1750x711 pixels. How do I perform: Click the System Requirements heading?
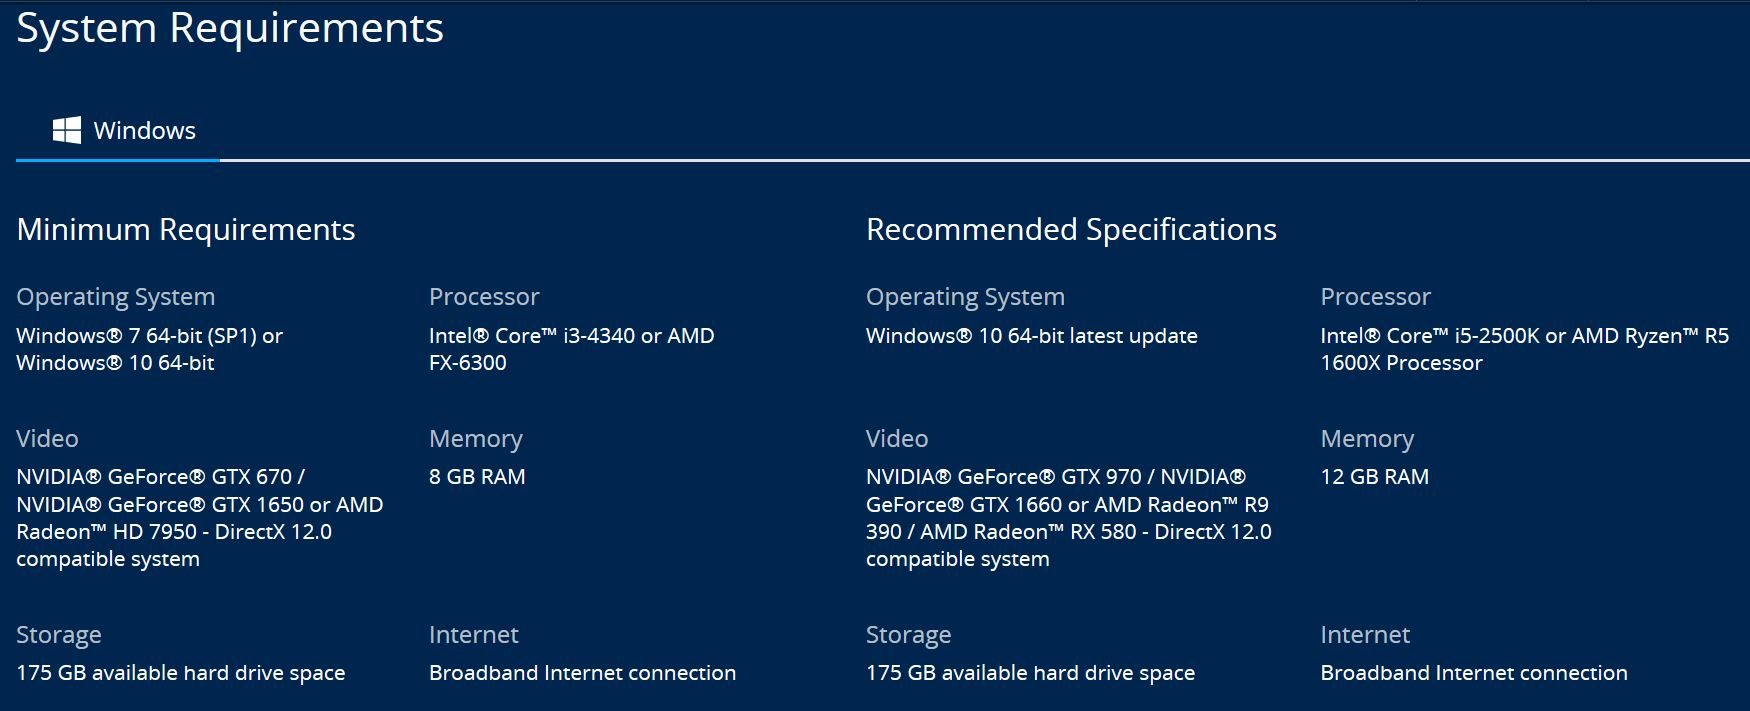pyautogui.click(x=230, y=28)
